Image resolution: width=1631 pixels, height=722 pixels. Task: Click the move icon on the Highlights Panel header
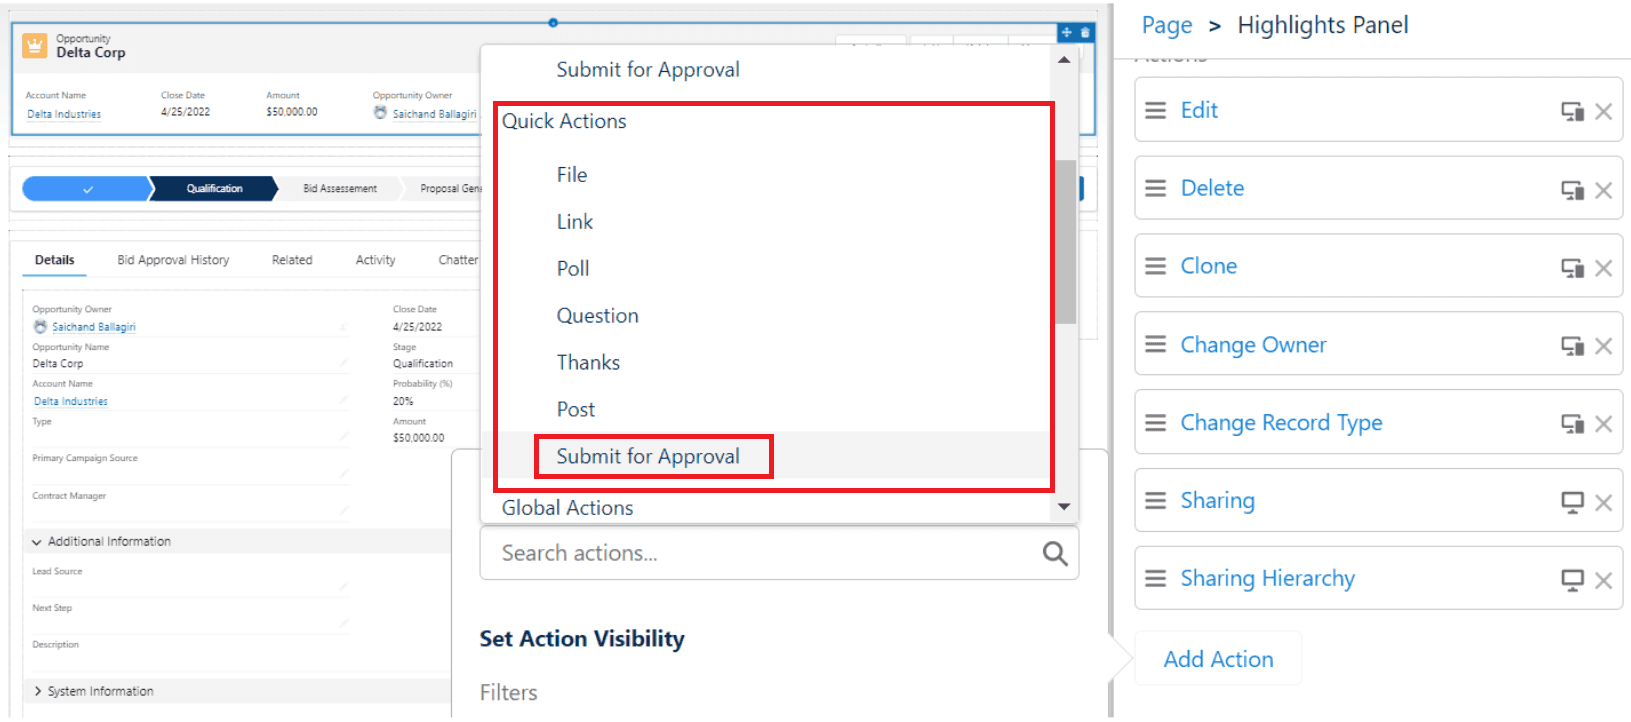(x=1067, y=33)
